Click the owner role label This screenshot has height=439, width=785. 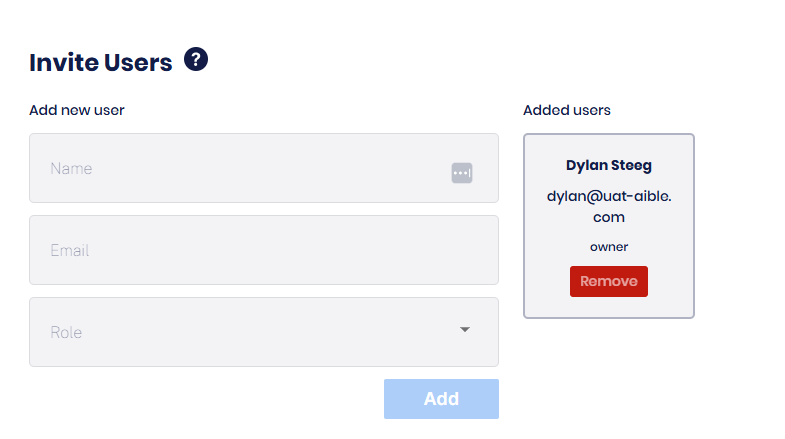click(608, 246)
